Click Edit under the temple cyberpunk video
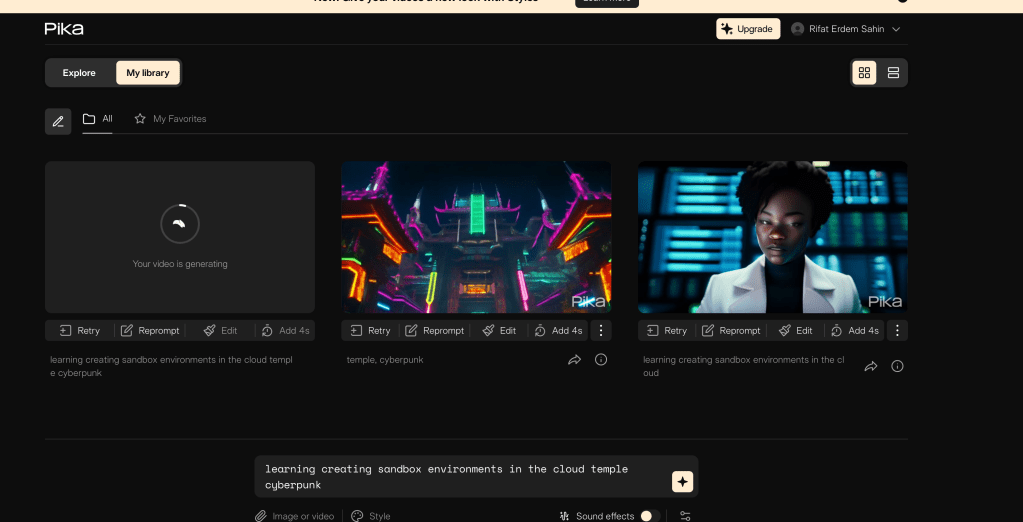Screen dimensions: 1023x522 click(499, 331)
